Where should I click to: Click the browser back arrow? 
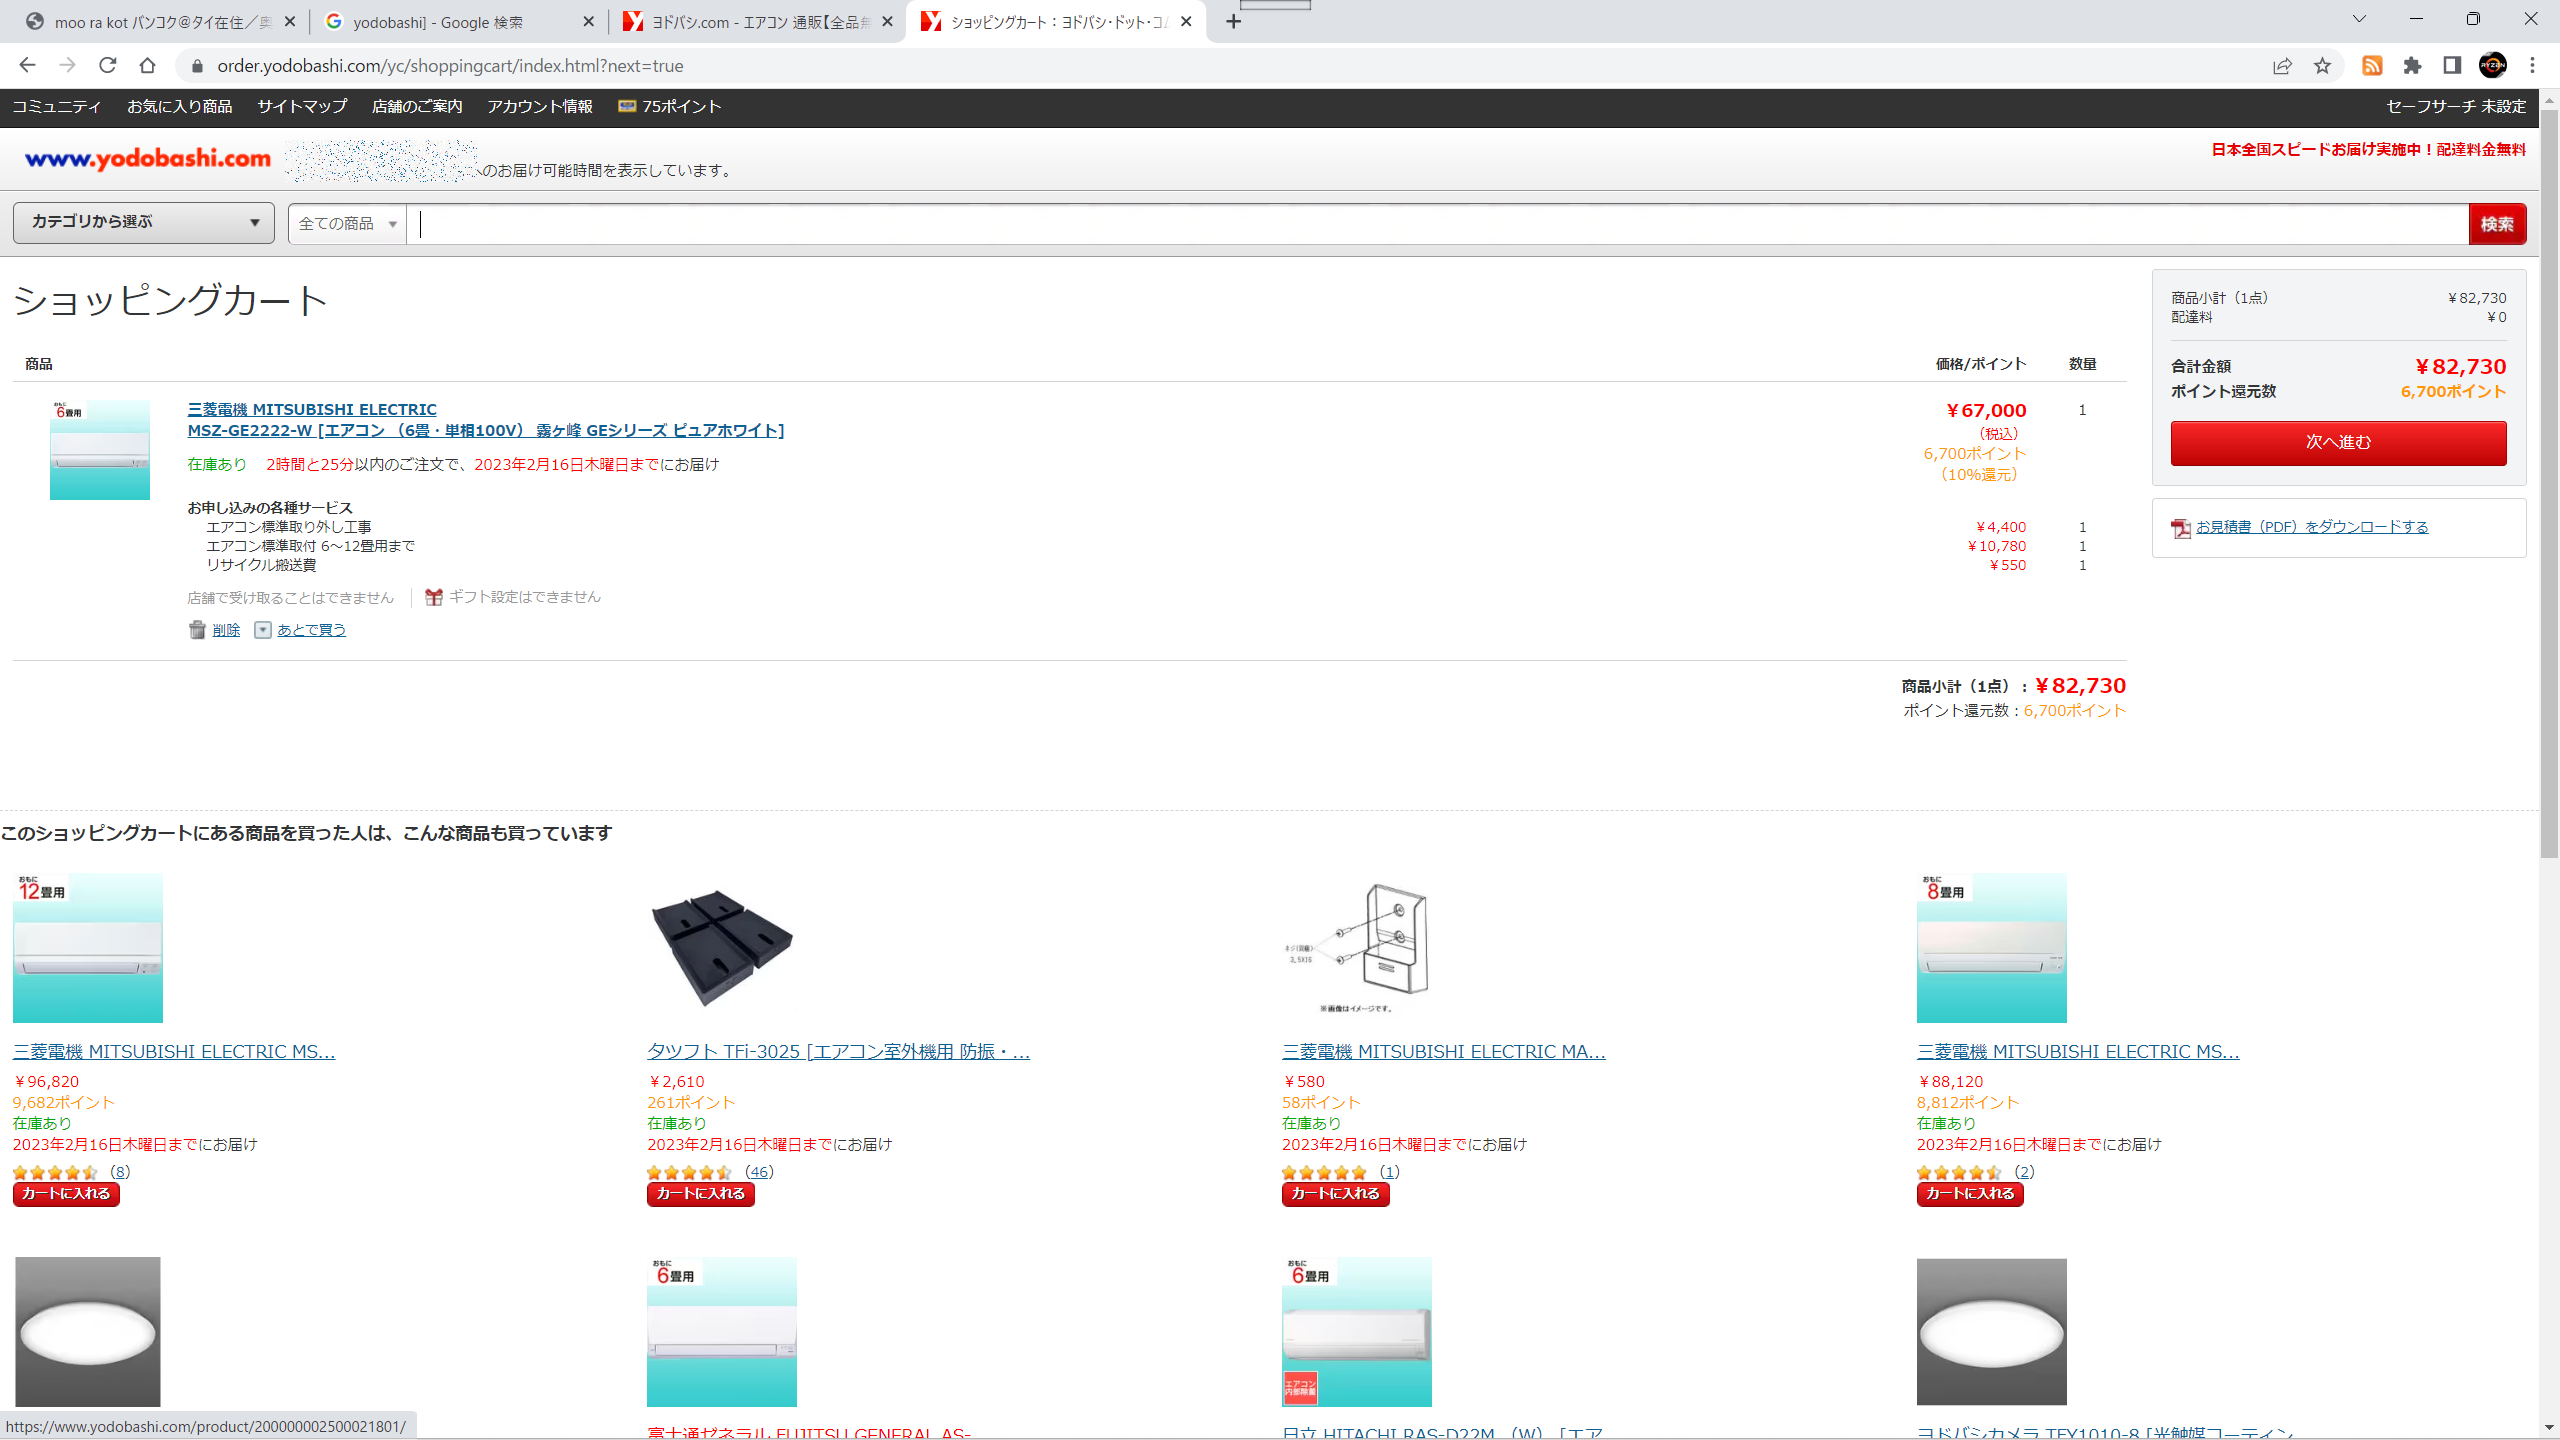(x=27, y=66)
